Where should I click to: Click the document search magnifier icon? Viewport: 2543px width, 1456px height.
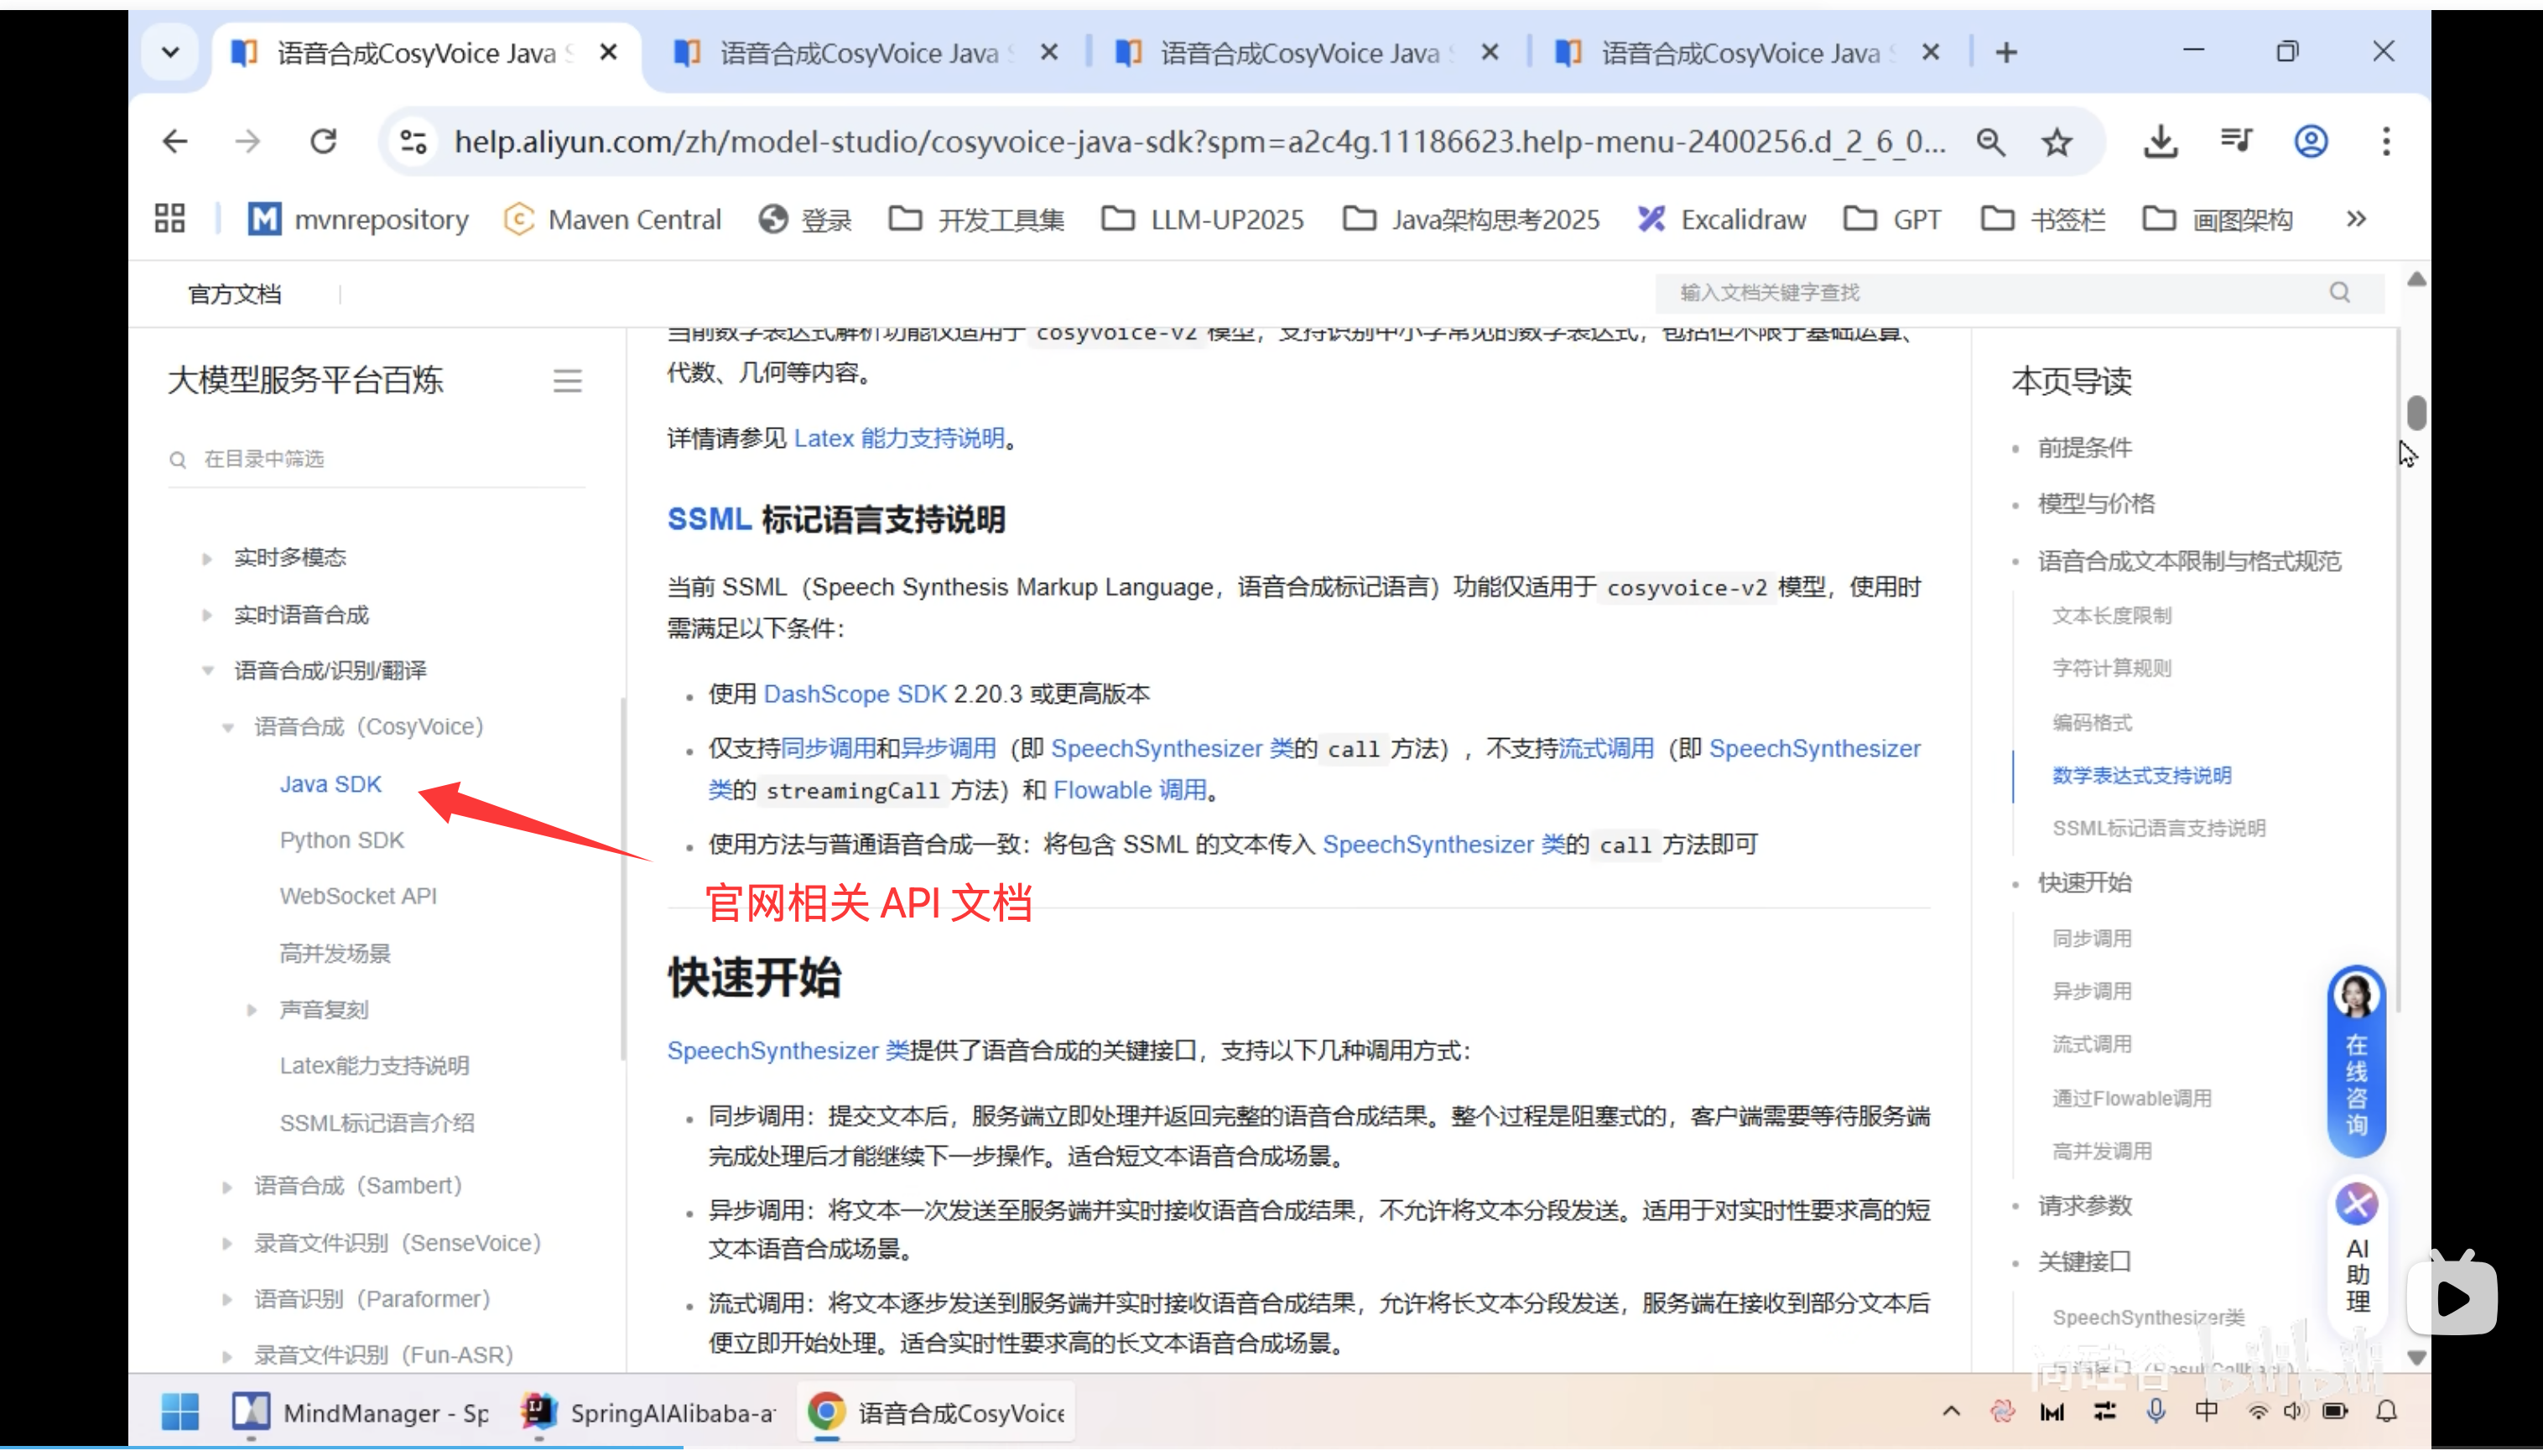(2339, 292)
